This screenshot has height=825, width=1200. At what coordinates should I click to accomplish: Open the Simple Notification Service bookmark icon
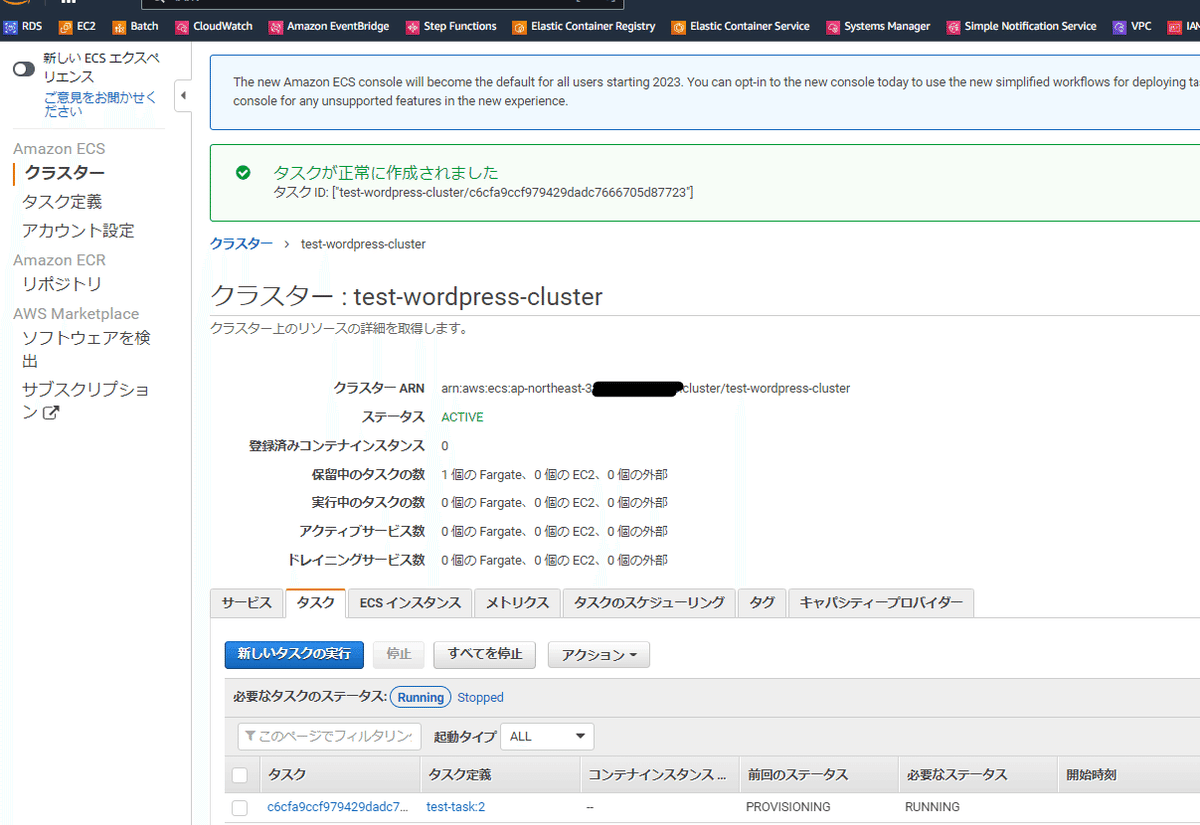coord(953,27)
